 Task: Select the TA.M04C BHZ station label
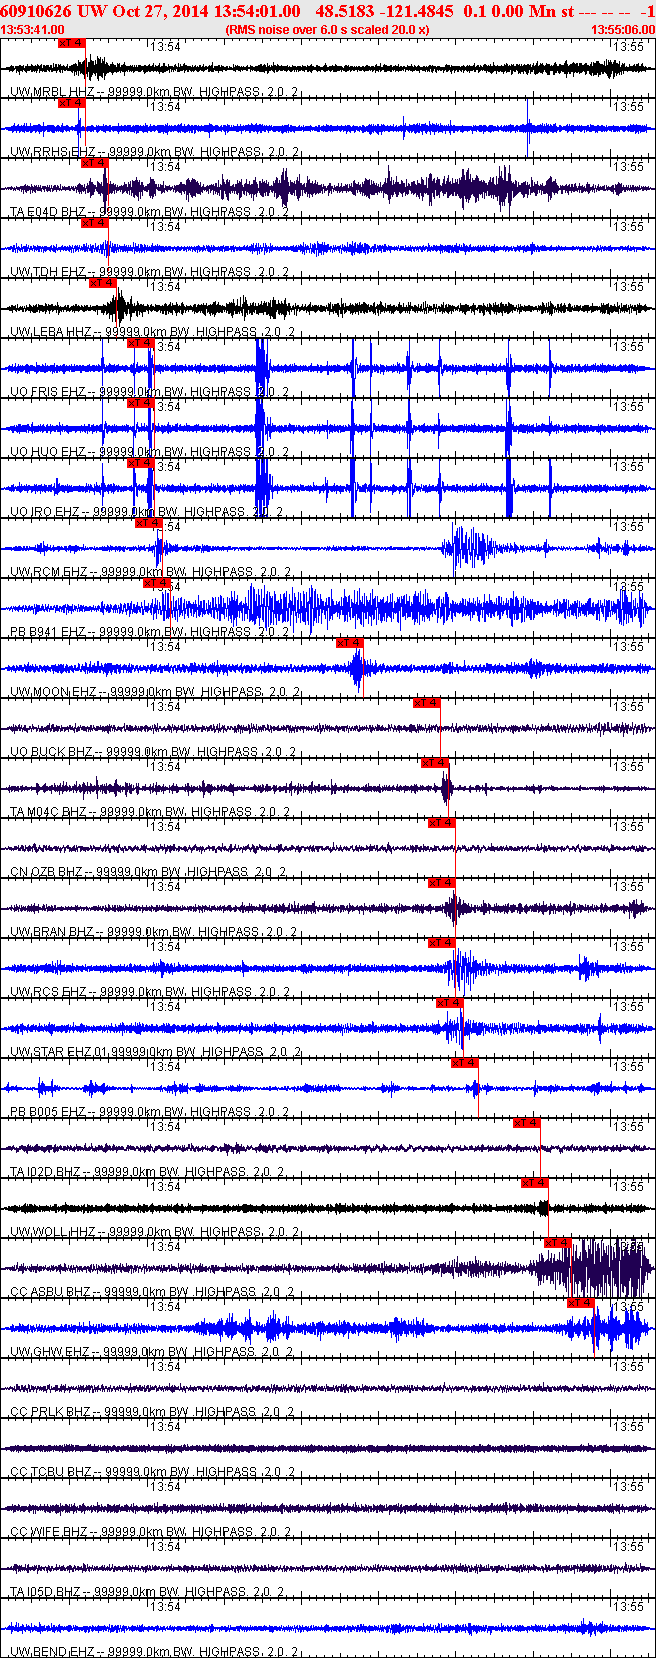150,812
